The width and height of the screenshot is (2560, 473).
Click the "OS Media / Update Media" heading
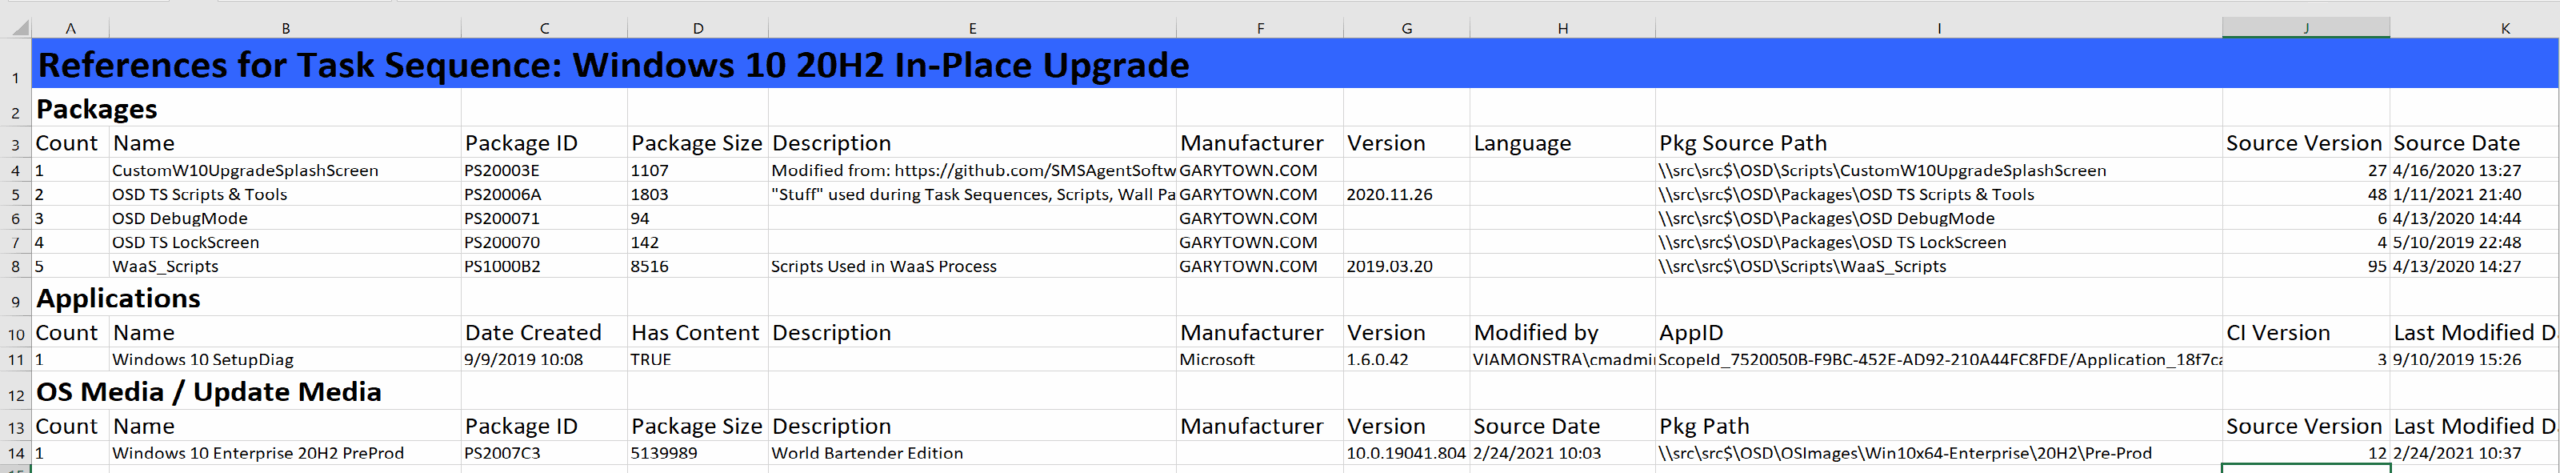point(208,392)
